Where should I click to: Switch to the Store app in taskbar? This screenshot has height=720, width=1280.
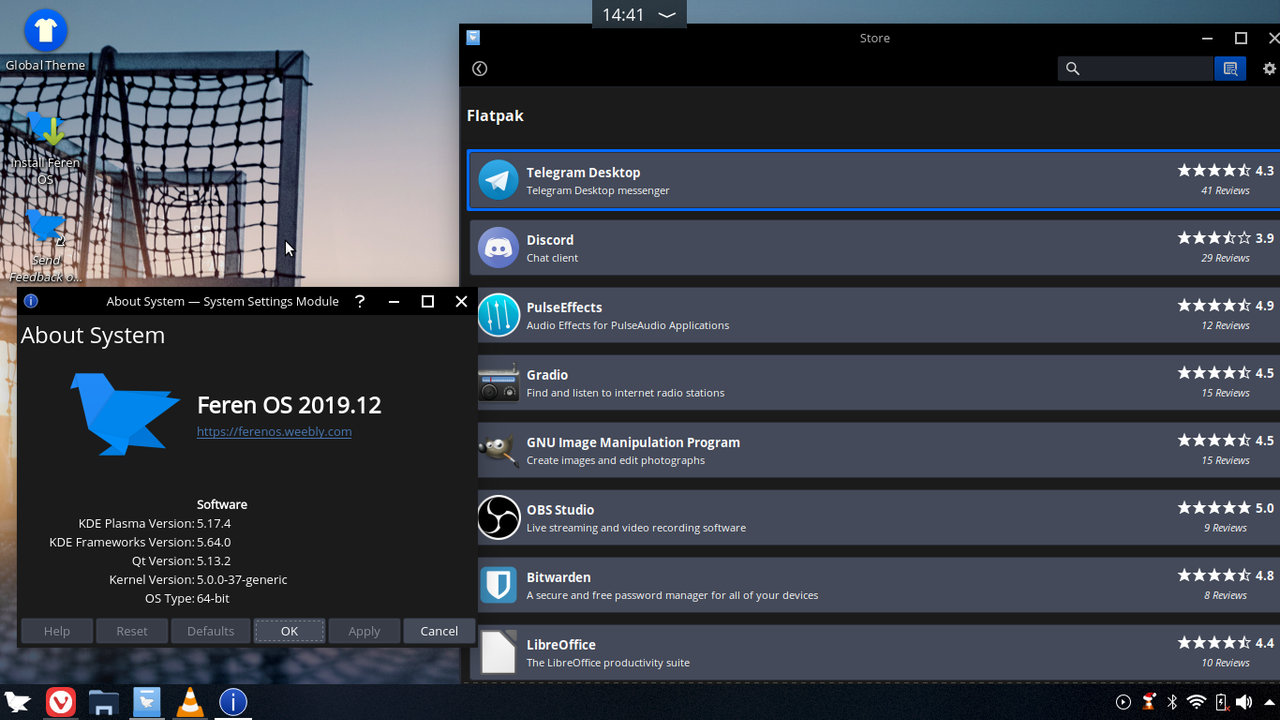(x=147, y=702)
